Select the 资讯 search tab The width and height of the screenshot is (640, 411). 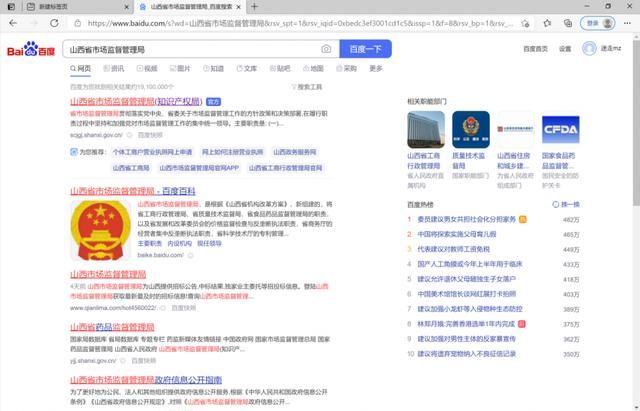click(114, 69)
